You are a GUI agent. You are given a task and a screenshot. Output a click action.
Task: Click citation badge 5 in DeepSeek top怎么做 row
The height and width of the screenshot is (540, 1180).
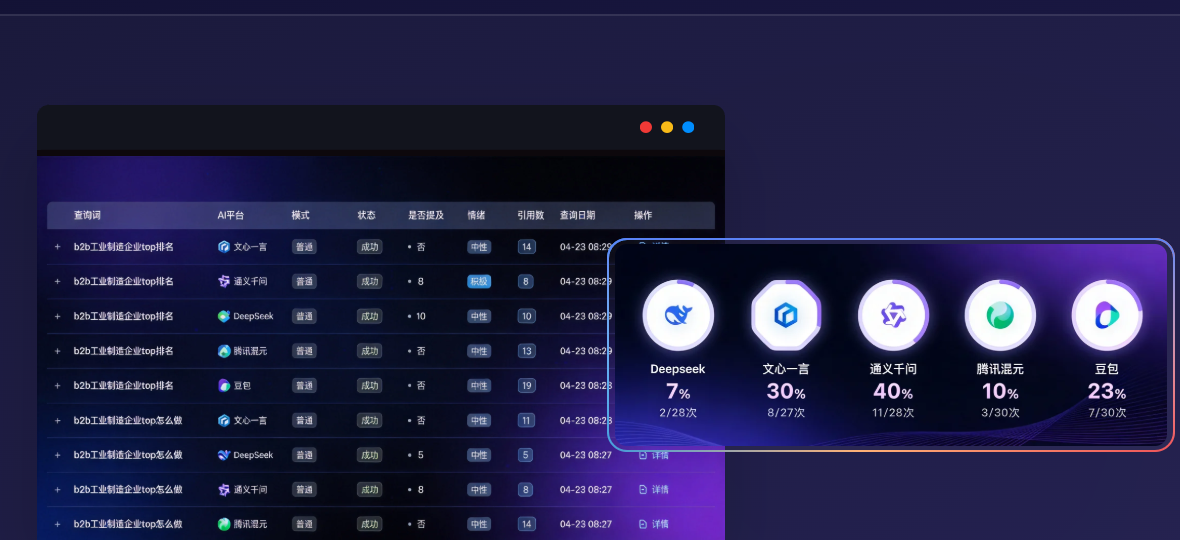[x=527, y=455]
